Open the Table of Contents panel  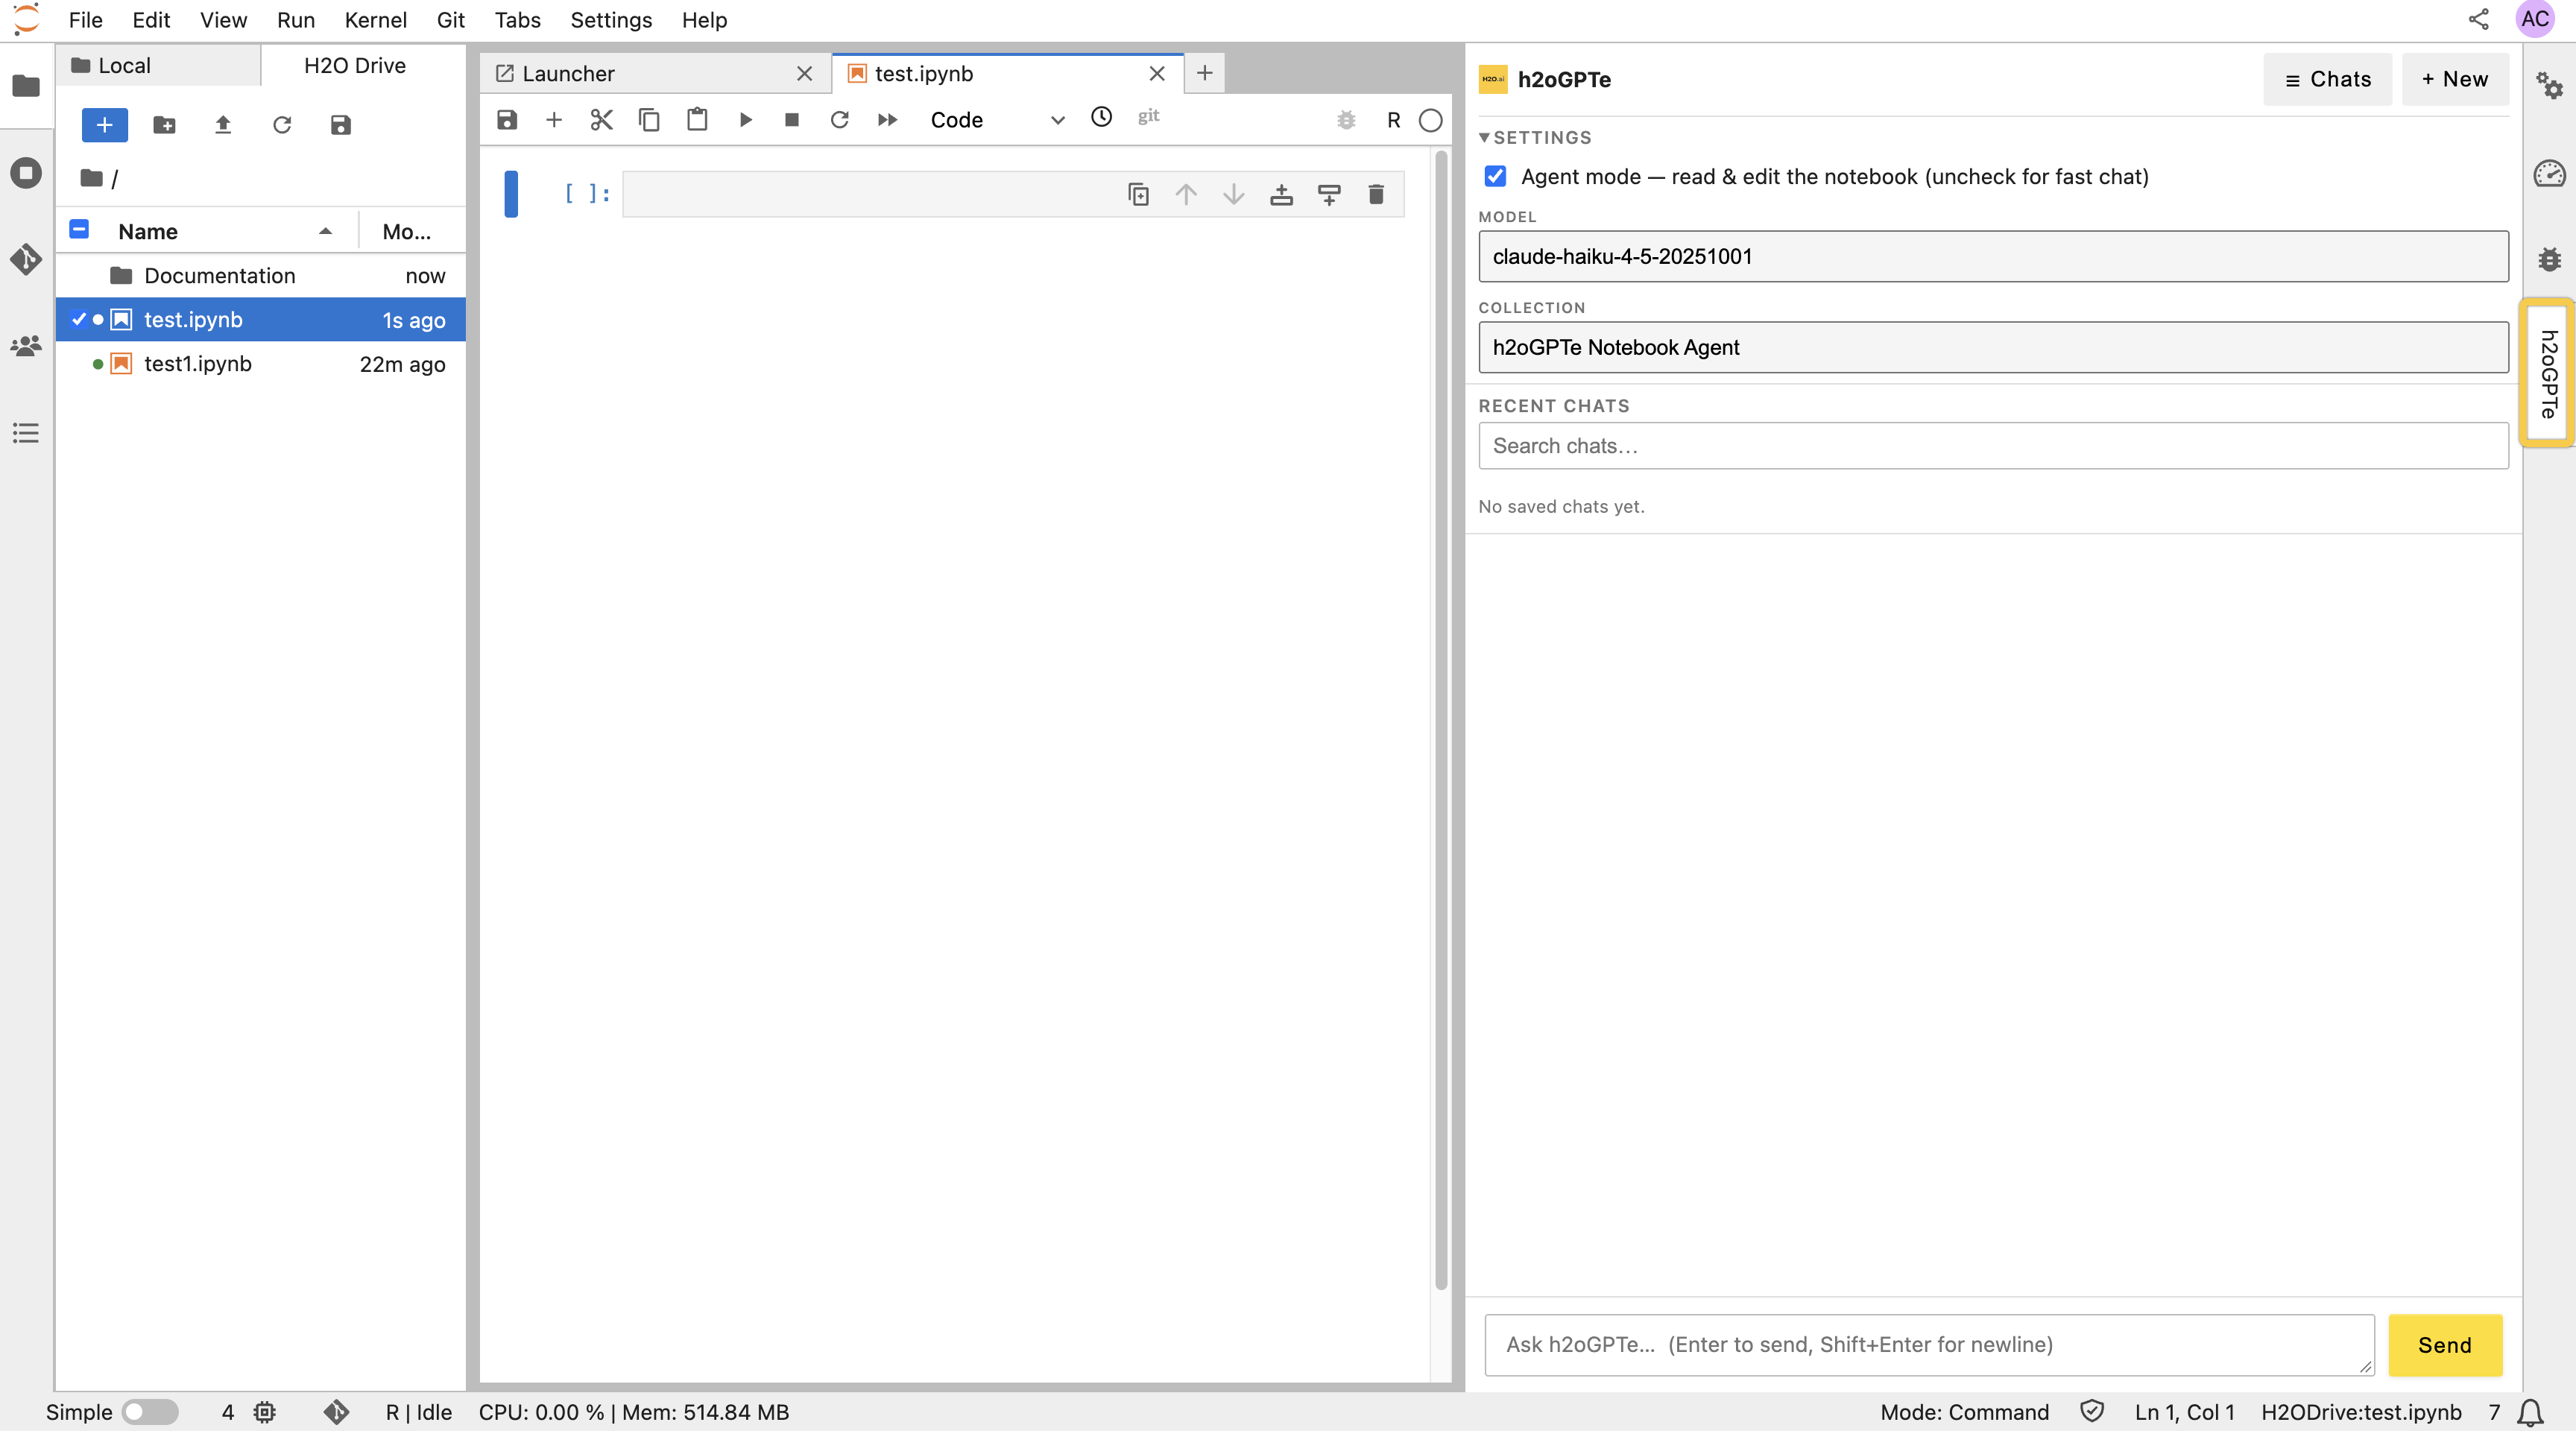click(x=26, y=433)
